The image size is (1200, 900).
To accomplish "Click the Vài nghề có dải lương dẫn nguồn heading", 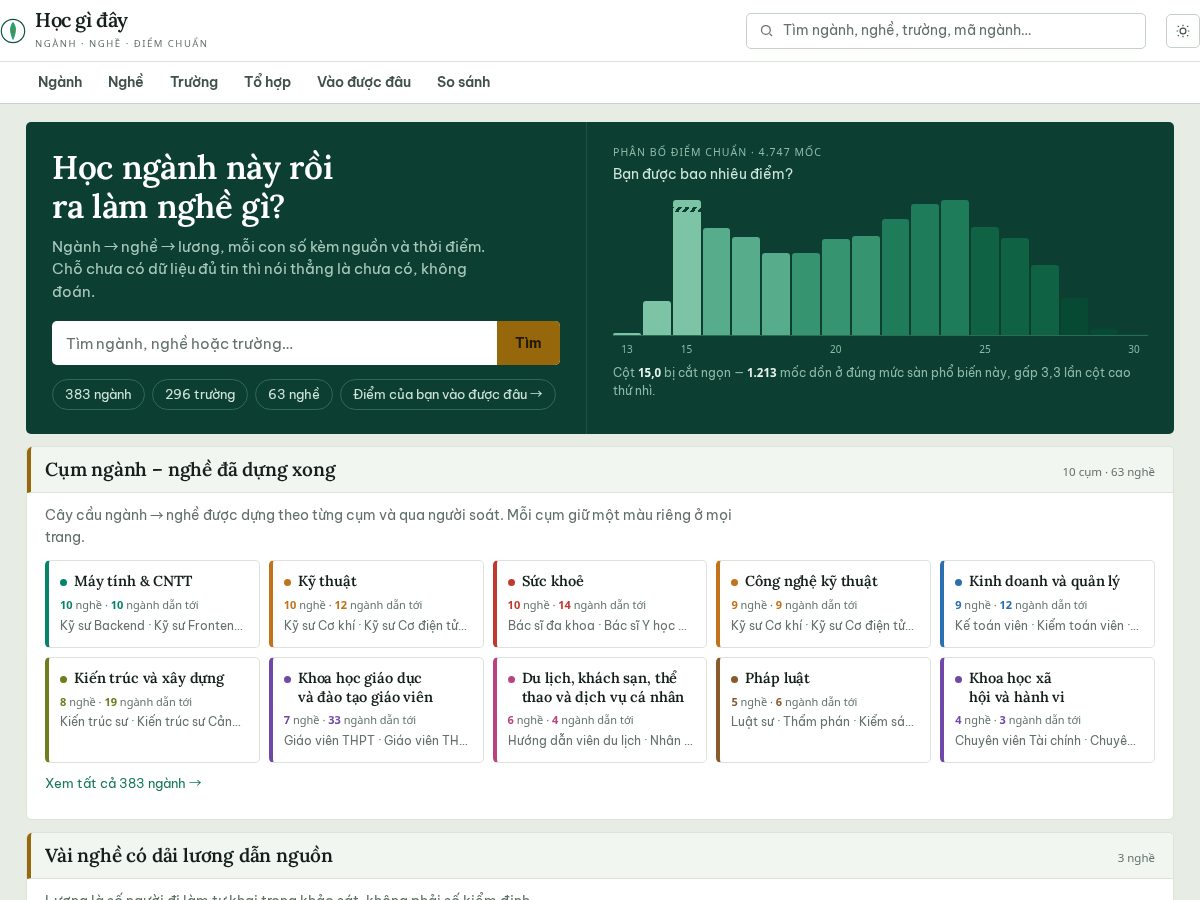I will click(x=189, y=856).
